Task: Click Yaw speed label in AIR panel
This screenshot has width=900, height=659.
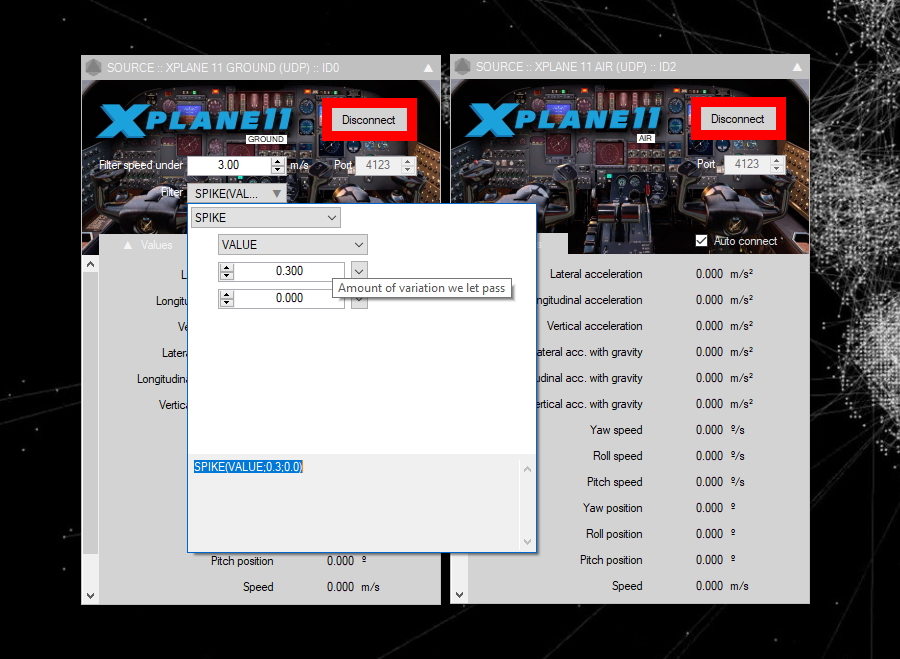Action: pos(616,430)
